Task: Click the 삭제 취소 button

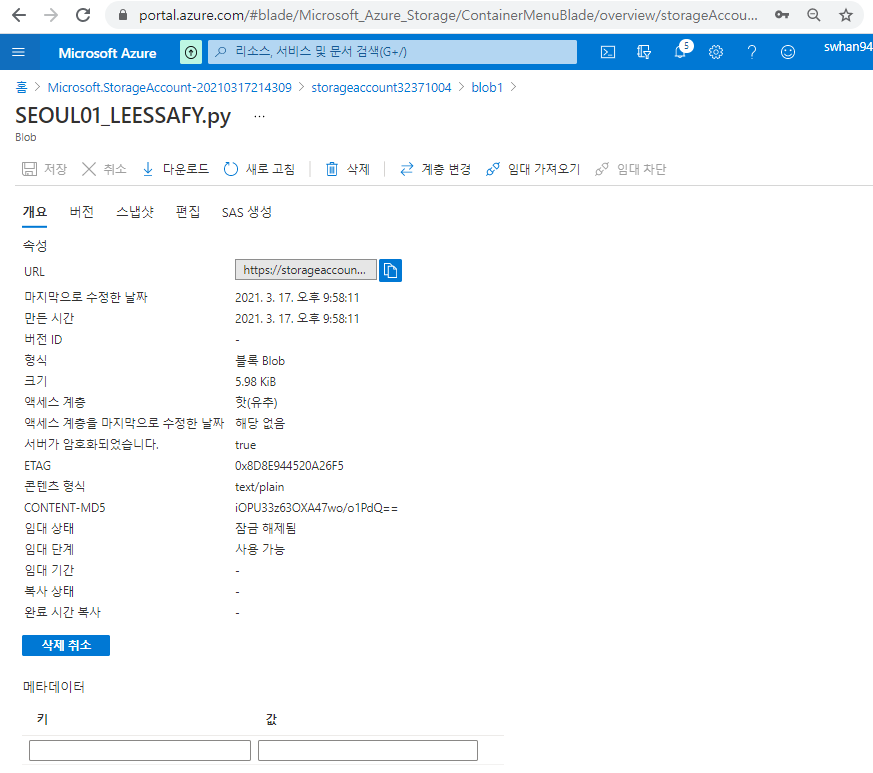Action: (x=66, y=645)
